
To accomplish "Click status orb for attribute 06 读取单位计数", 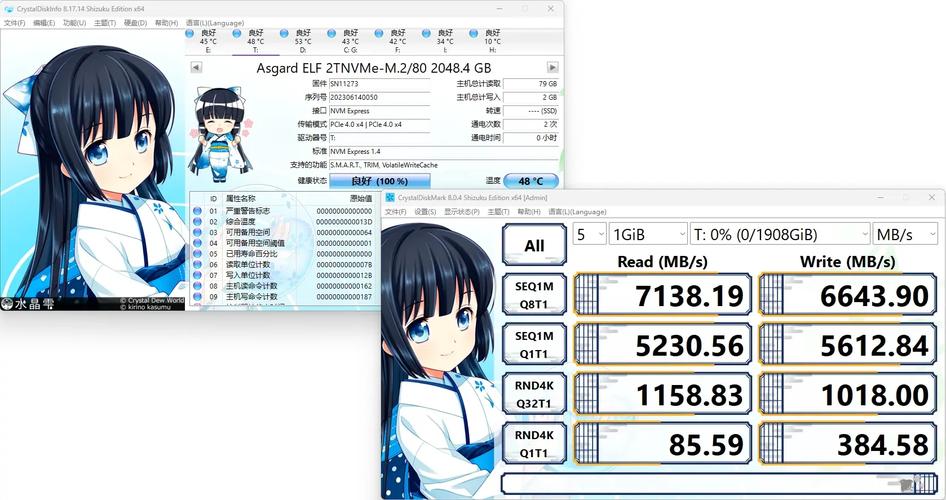I will pos(197,265).
